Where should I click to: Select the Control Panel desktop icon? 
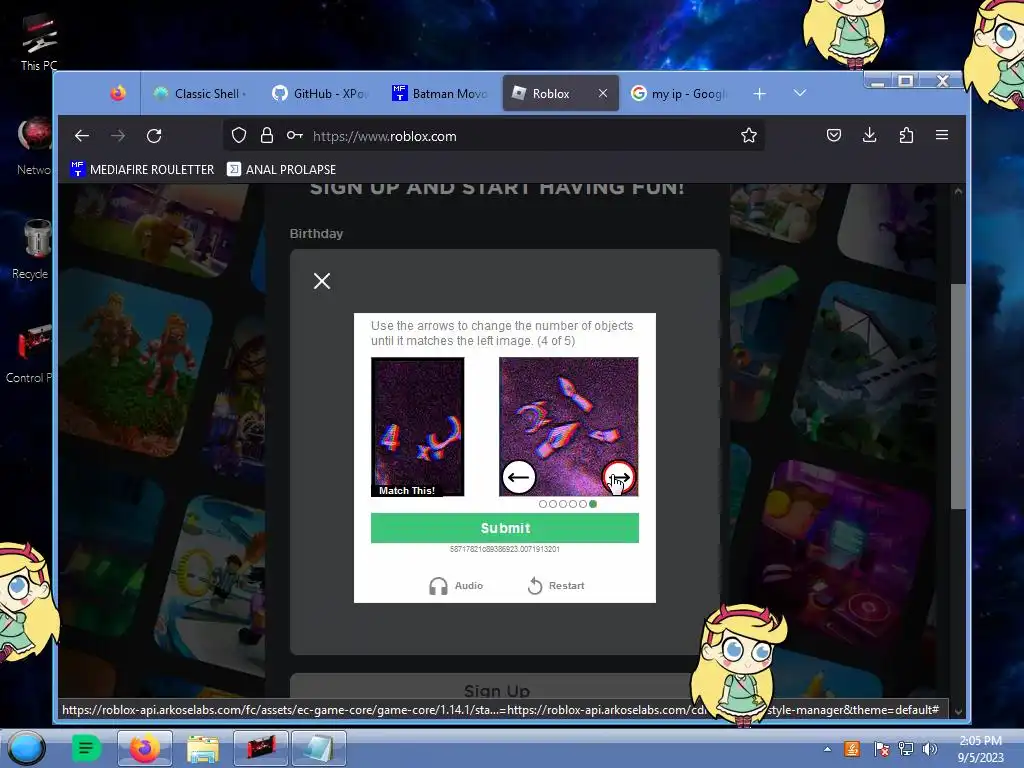tap(29, 353)
